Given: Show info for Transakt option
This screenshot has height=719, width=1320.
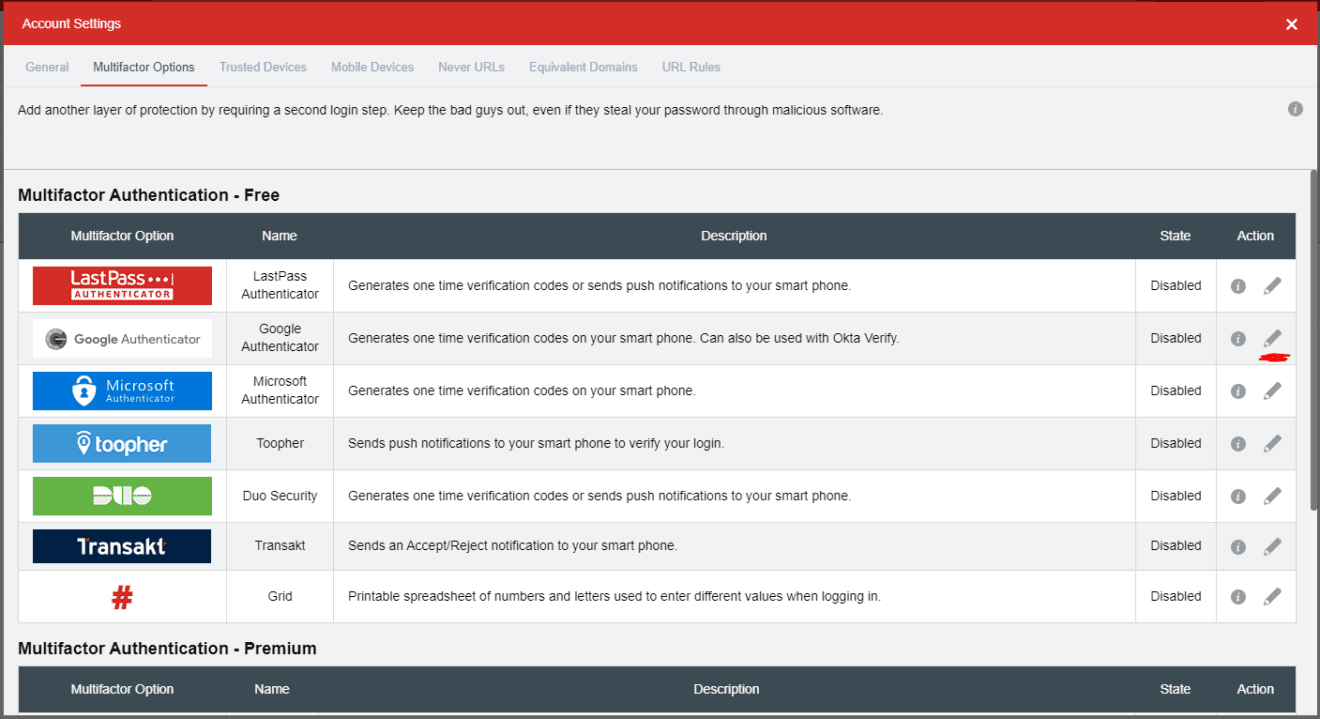Looking at the screenshot, I should (1238, 547).
